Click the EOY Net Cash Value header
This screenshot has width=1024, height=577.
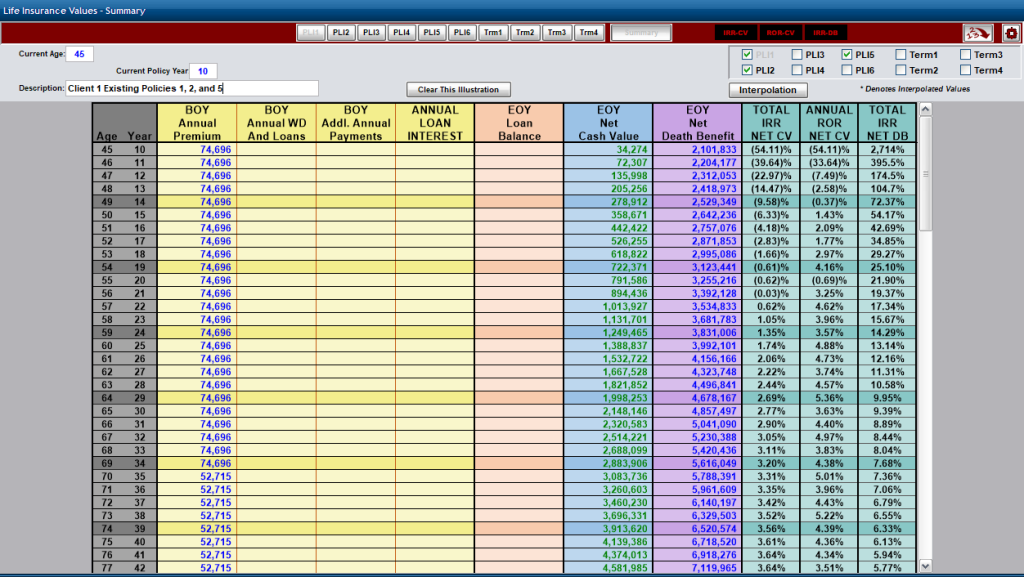coord(608,123)
